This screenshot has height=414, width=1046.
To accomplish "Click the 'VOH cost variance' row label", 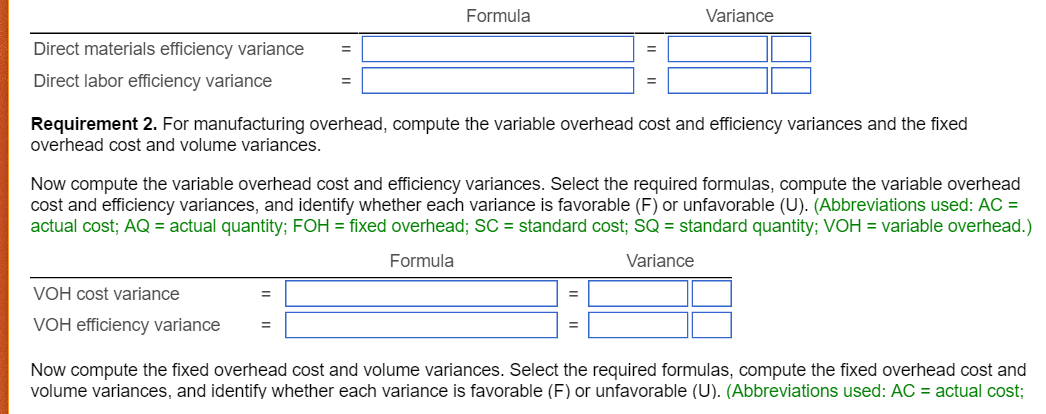I will click(x=106, y=294).
